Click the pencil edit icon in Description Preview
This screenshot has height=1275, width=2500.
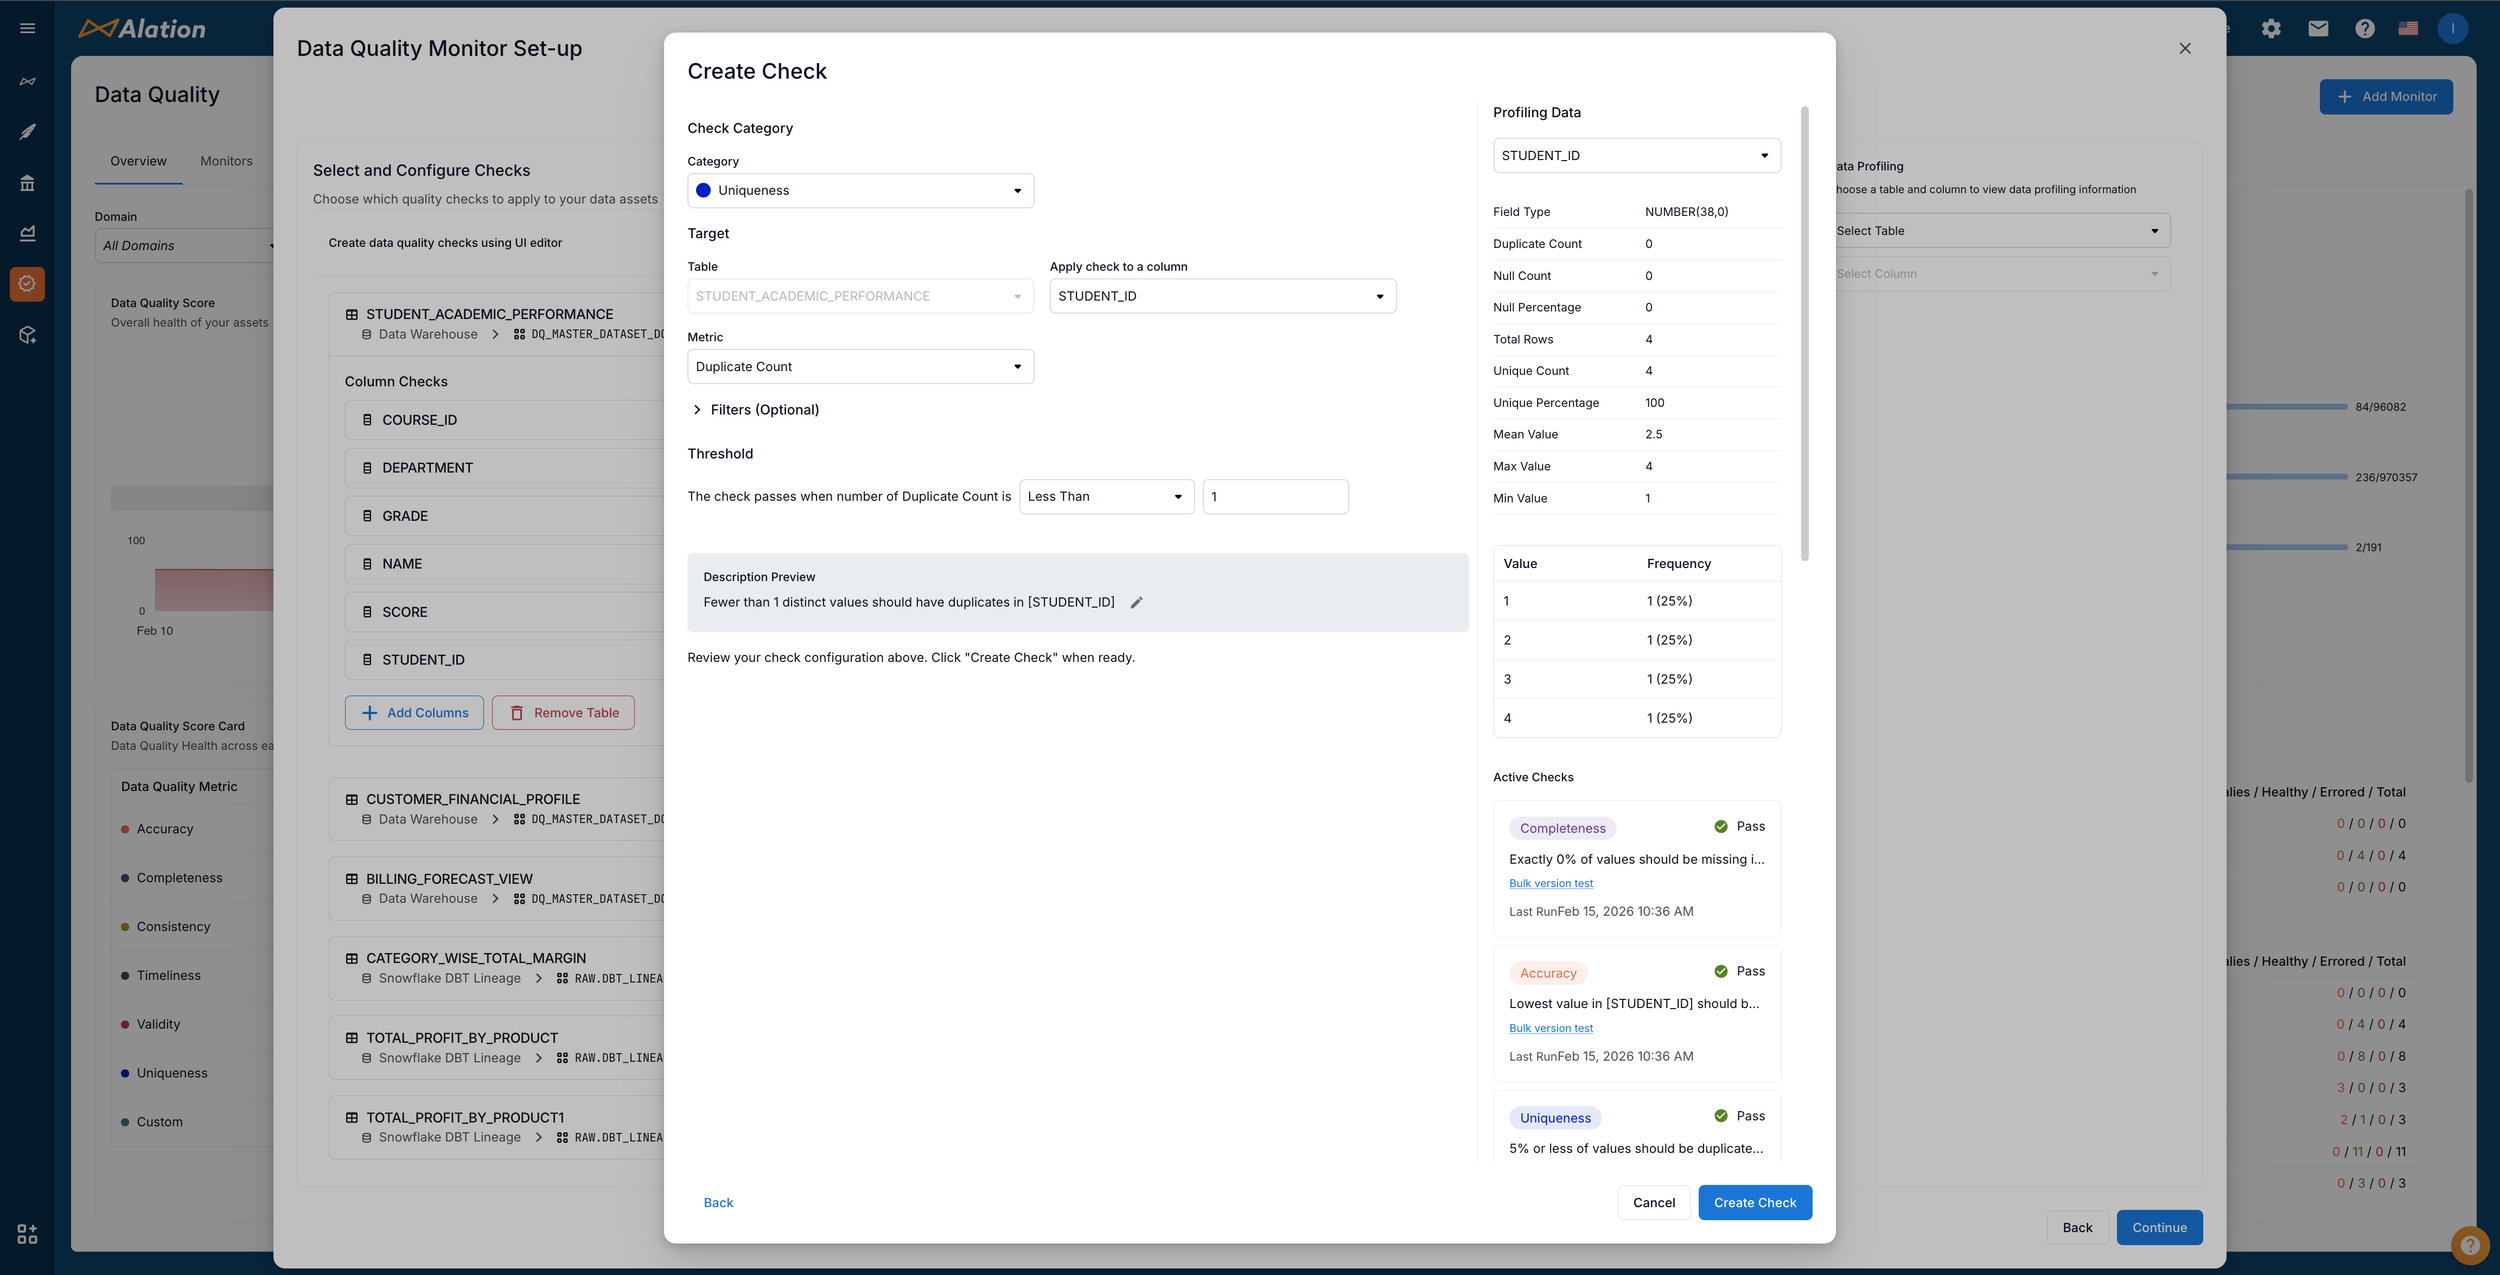(x=1136, y=602)
